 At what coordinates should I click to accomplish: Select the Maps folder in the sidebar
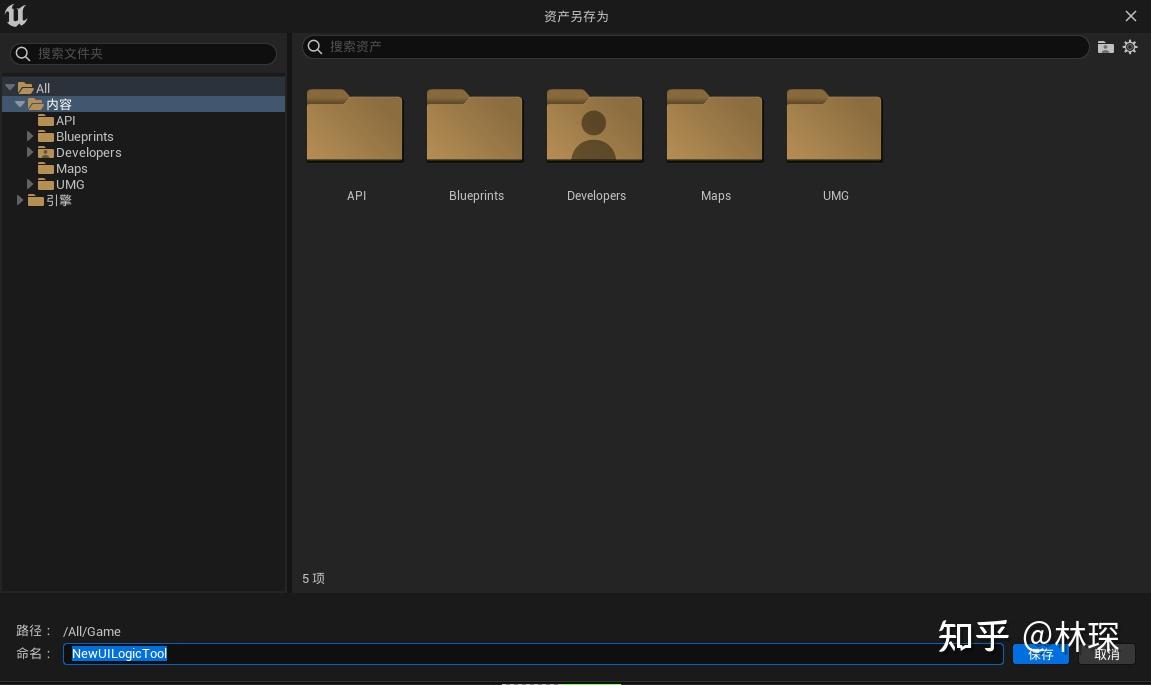tap(71, 168)
